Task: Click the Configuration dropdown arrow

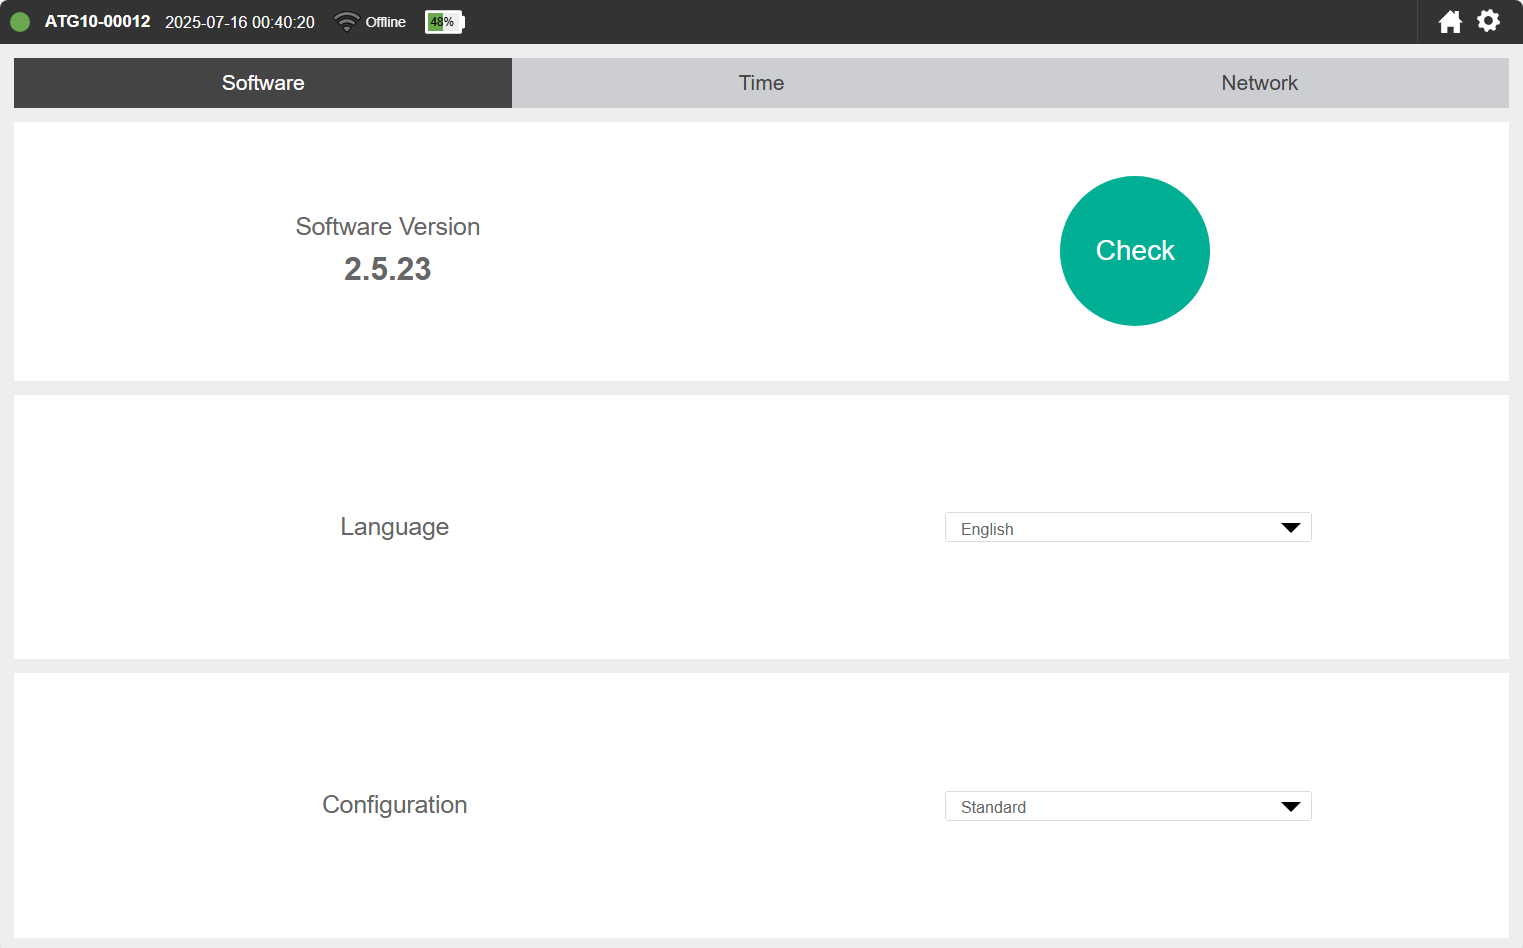Action: click(x=1290, y=807)
